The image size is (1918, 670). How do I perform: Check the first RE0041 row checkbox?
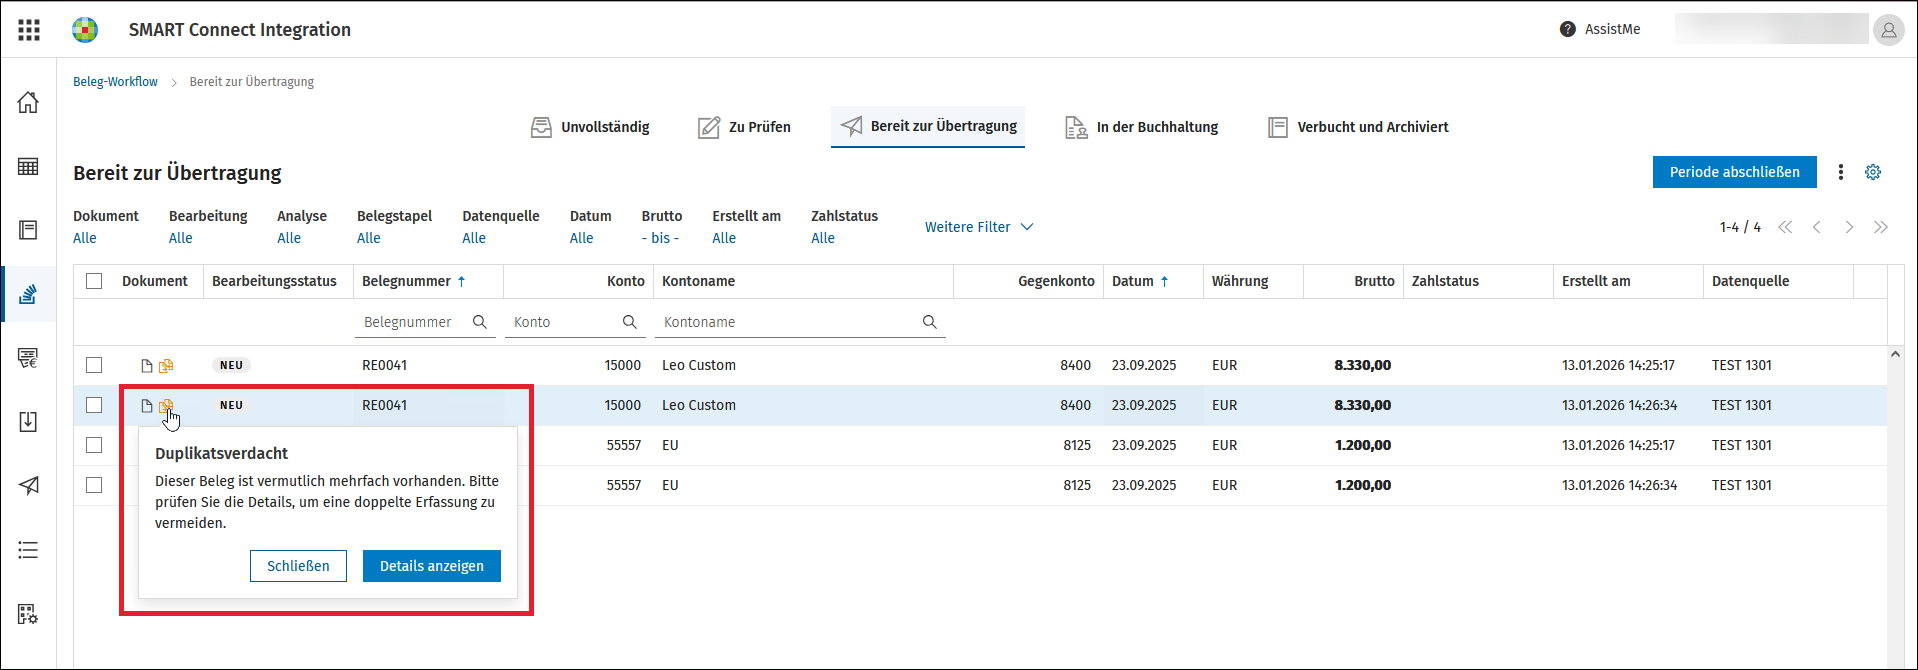(x=94, y=365)
